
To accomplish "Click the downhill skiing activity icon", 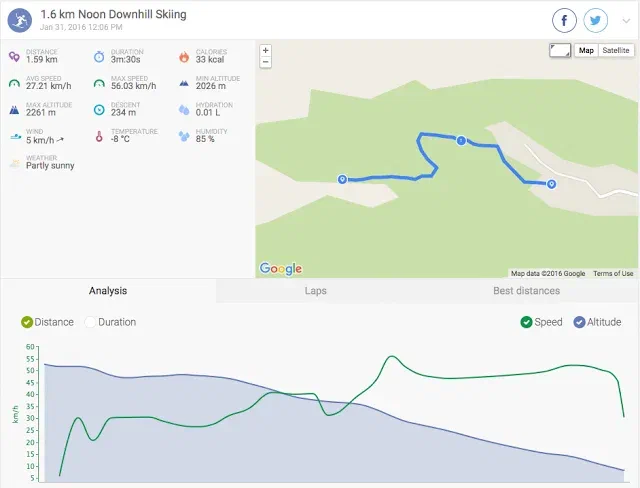I will click(21, 19).
